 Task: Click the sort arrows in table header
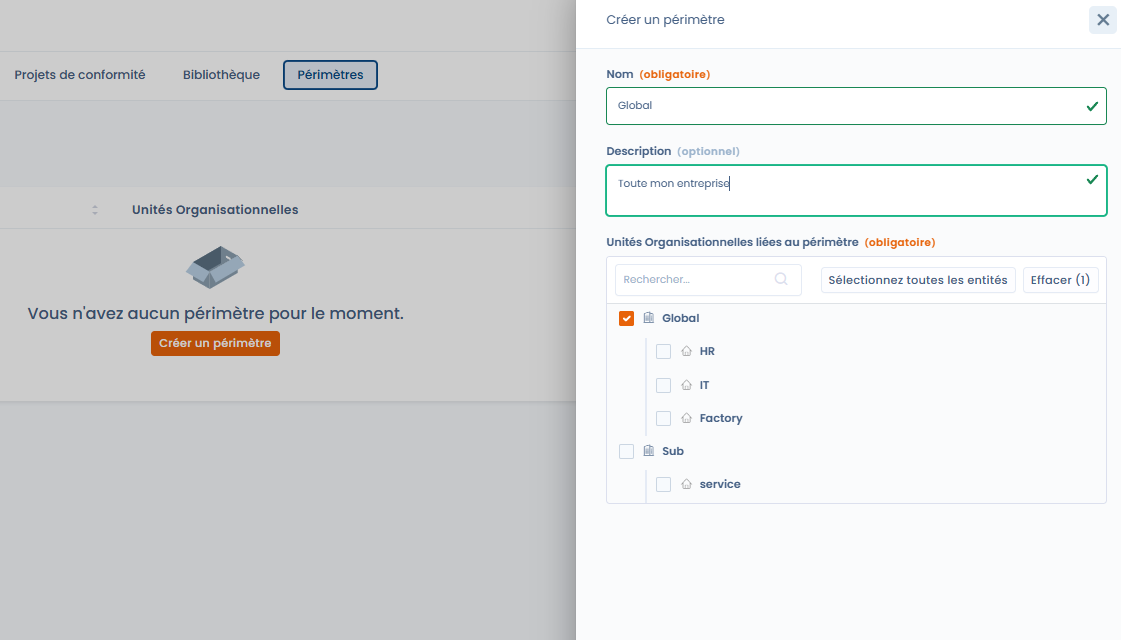tap(95, 210)
